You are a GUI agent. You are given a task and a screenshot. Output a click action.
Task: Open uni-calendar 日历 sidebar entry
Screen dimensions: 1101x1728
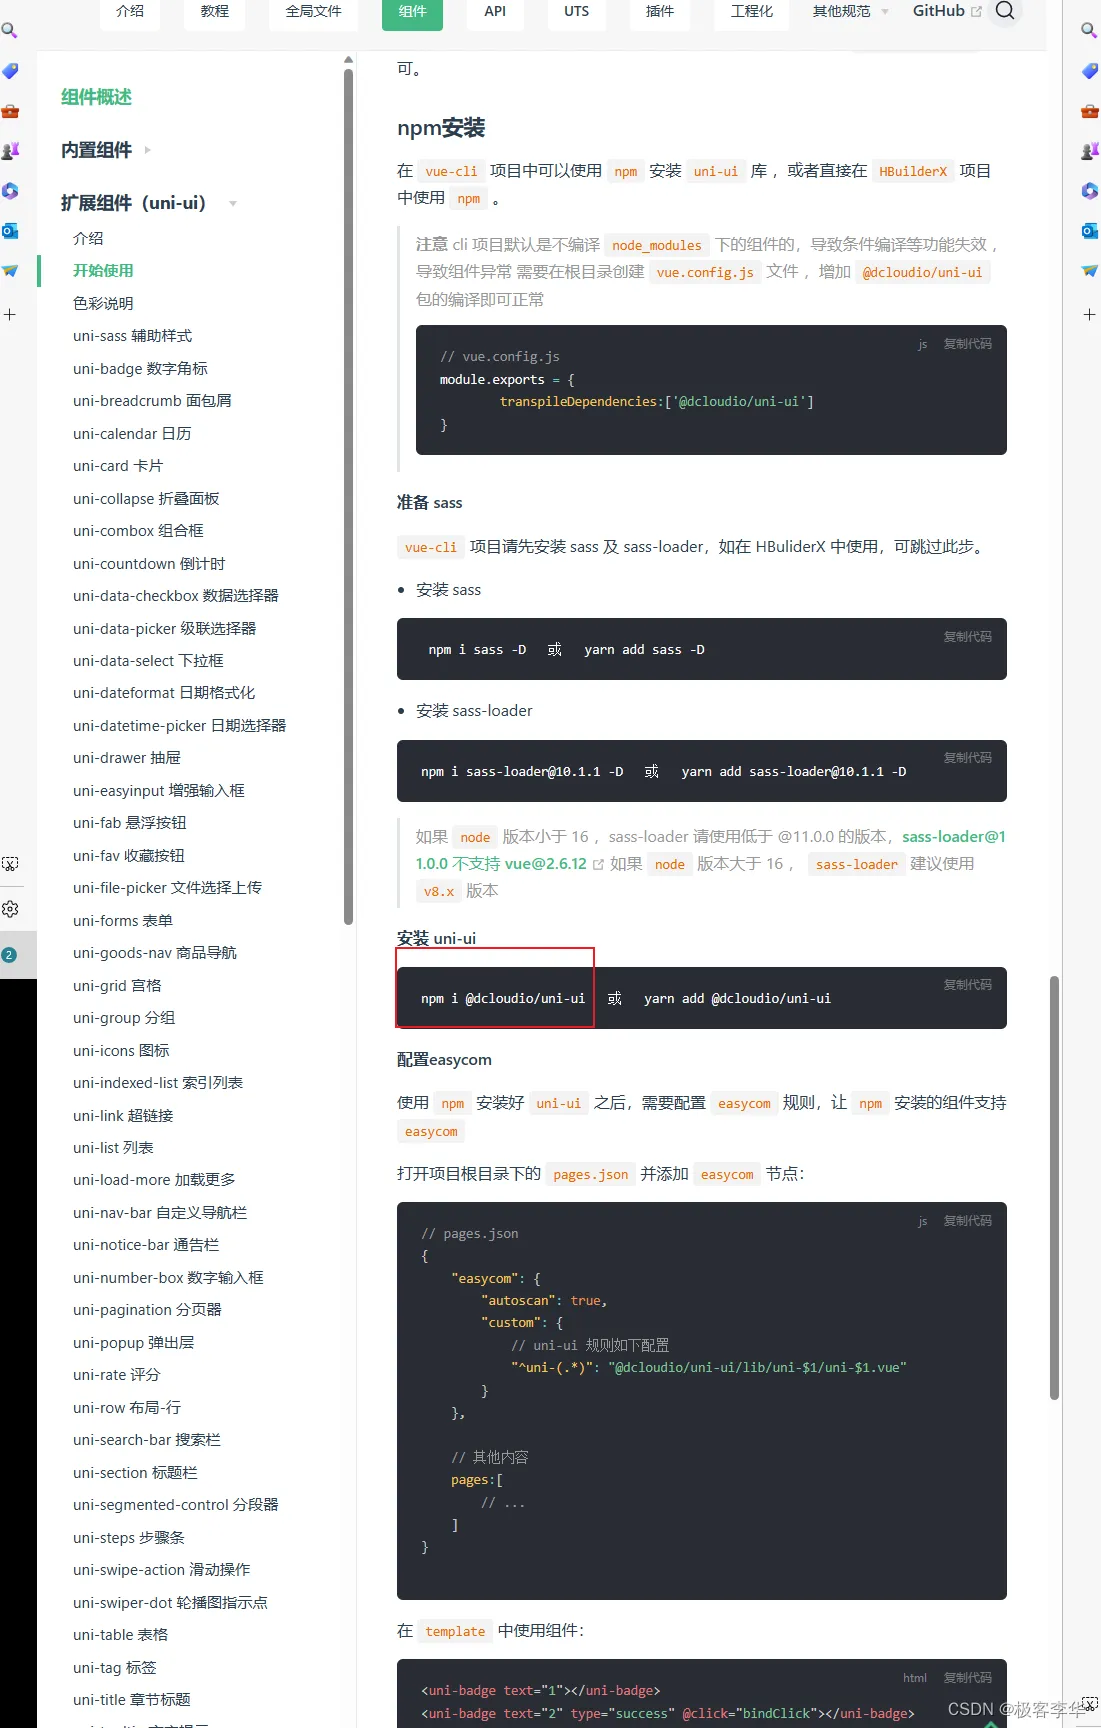(132, 434)
